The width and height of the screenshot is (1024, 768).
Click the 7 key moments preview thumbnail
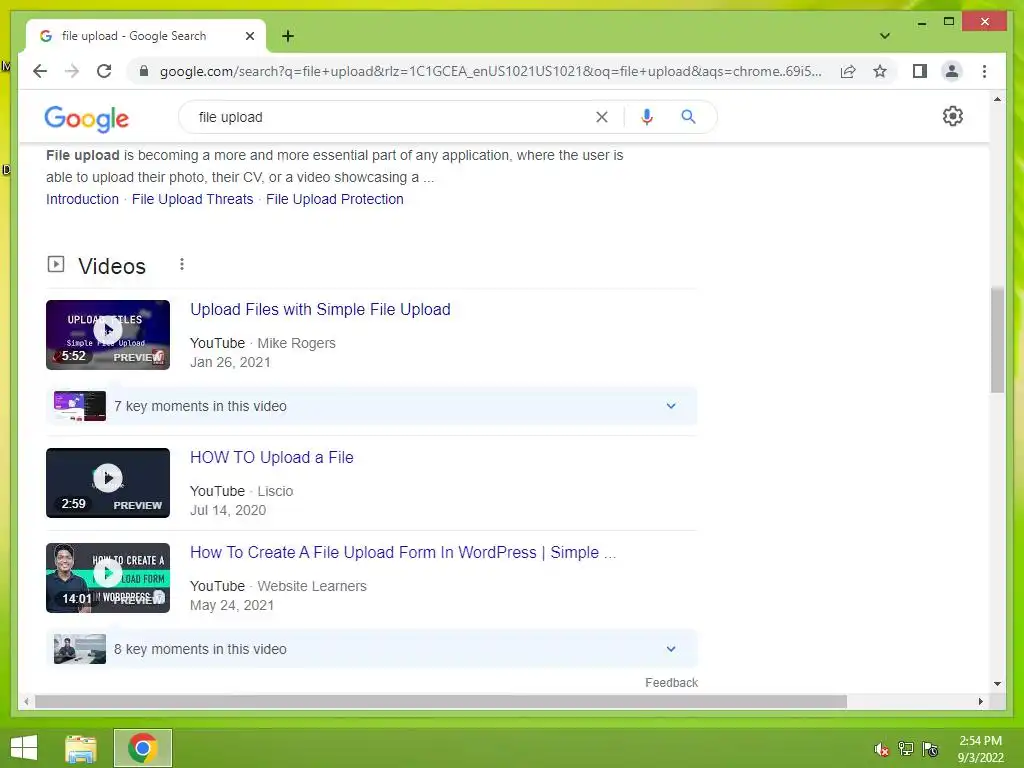[x=80, y=406]
